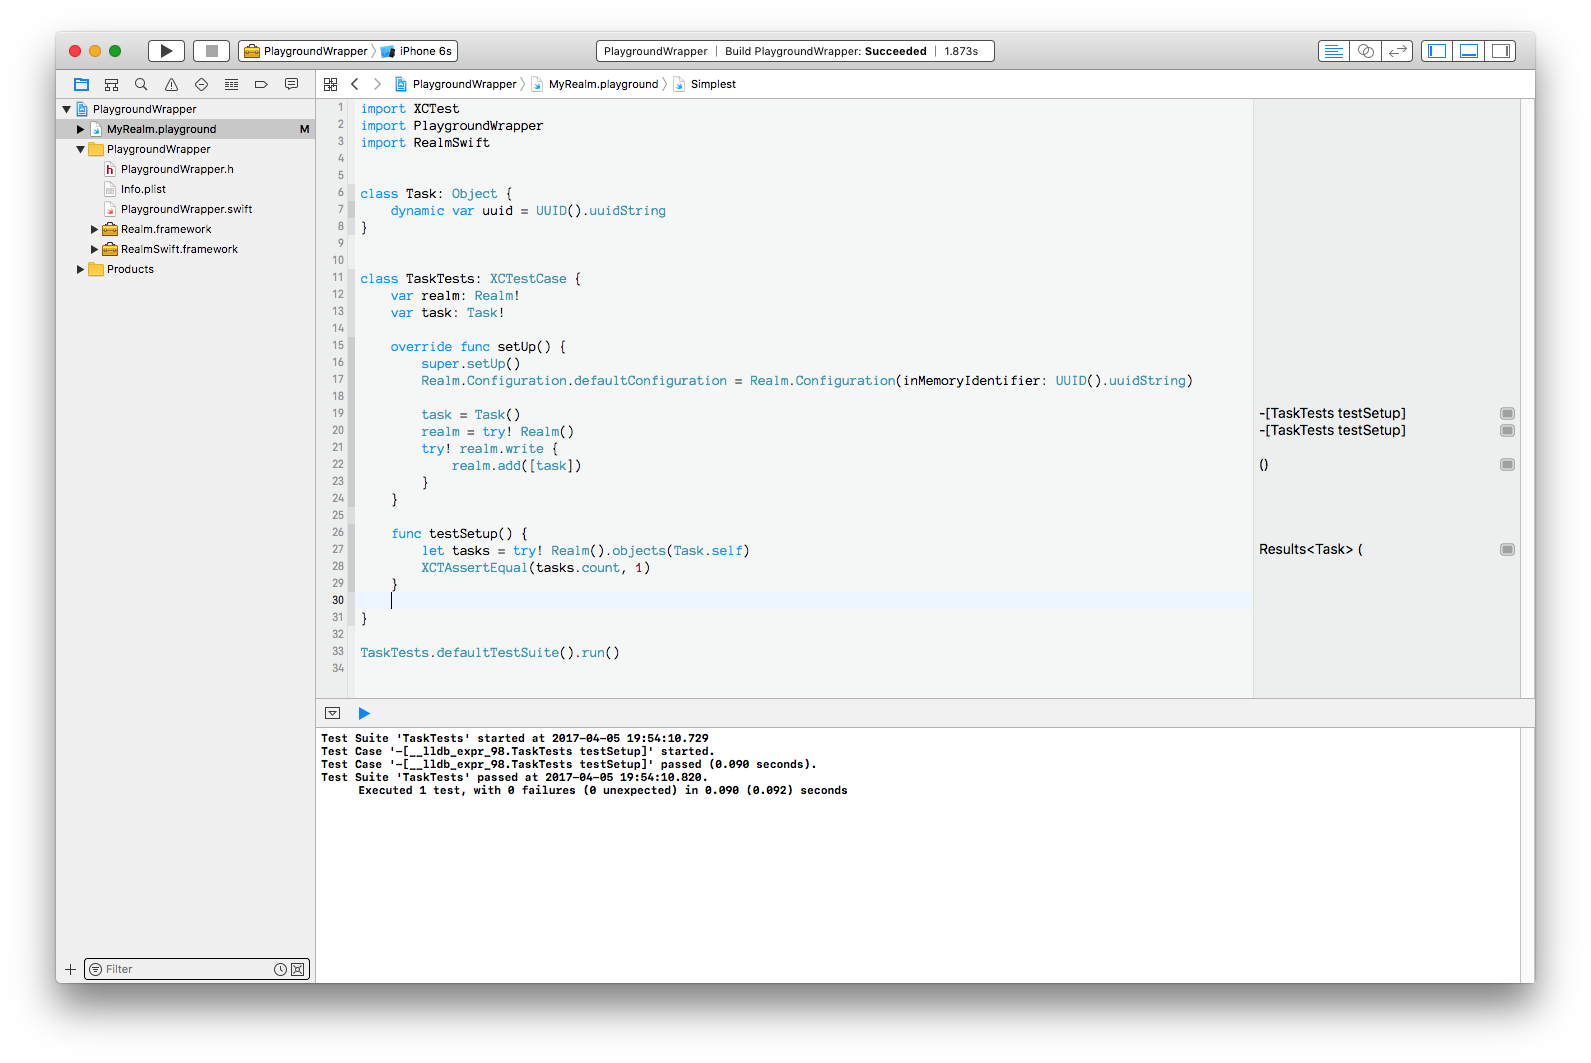Open the PlaygroundWrapper scheme selector
1591x1063 pixels.
click(x=307, y=51)
